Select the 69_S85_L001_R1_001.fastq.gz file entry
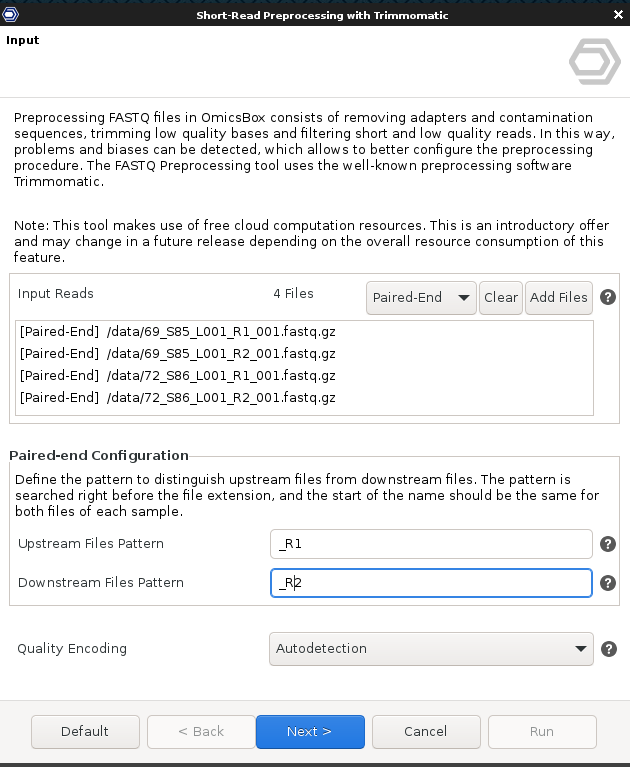The height and width of the screenshot is (767, 630). tap(177, 332)
